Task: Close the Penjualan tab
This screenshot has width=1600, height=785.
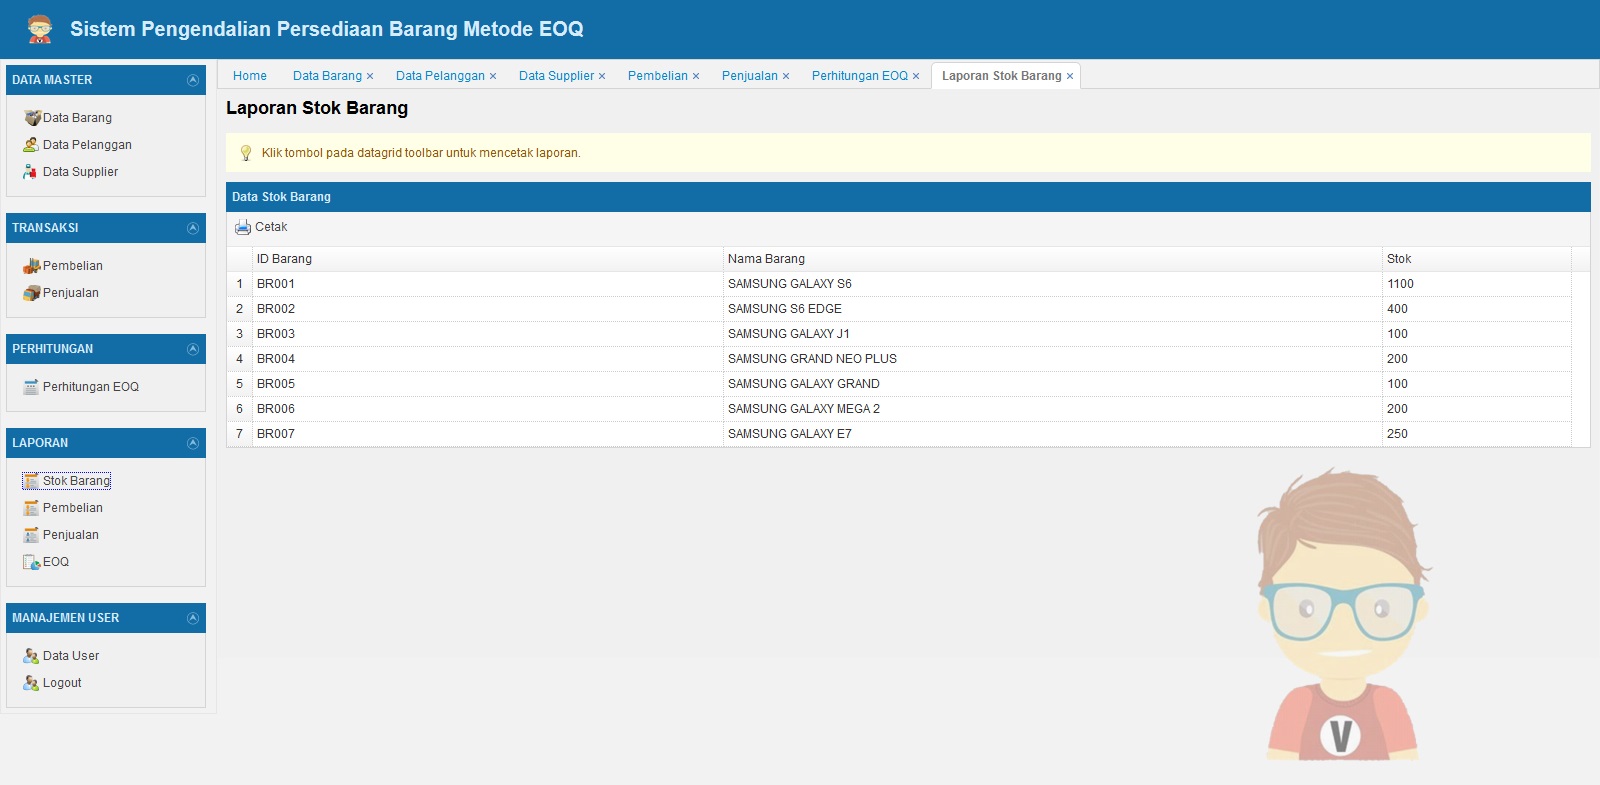Action: pyautogui.click(x=786, y=77)
